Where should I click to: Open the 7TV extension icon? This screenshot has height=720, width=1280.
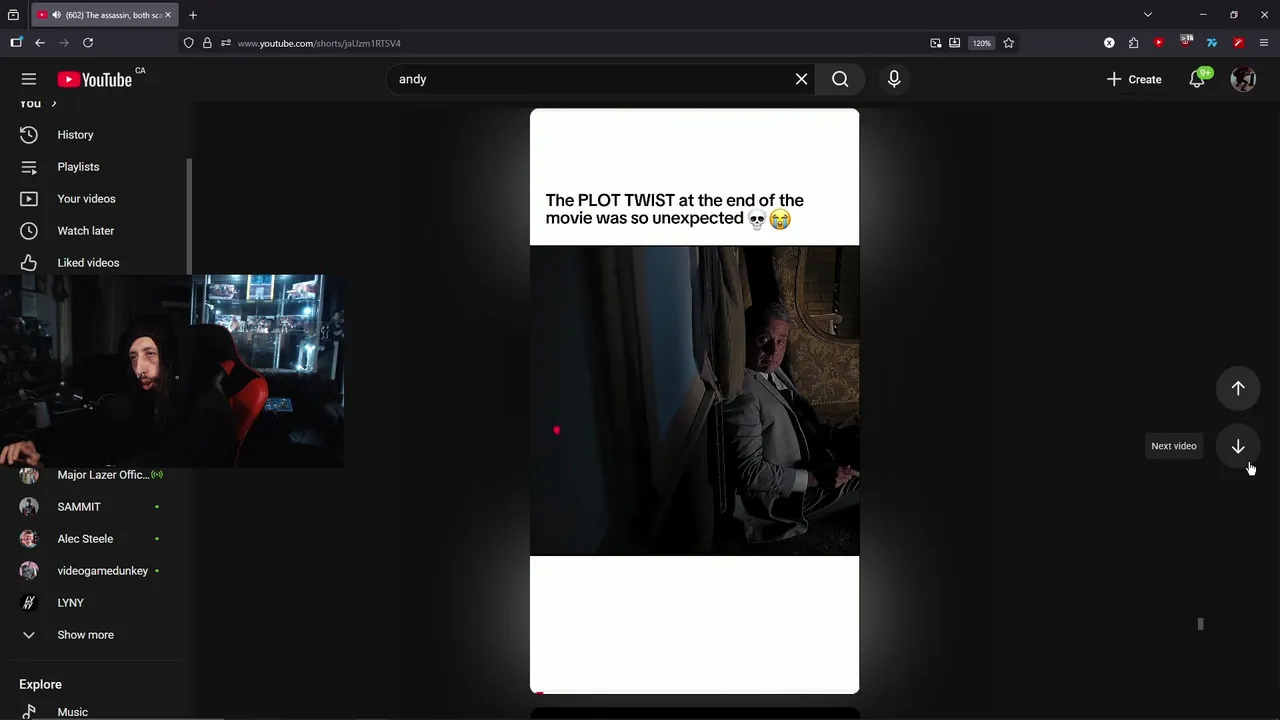click(1212, 43)
